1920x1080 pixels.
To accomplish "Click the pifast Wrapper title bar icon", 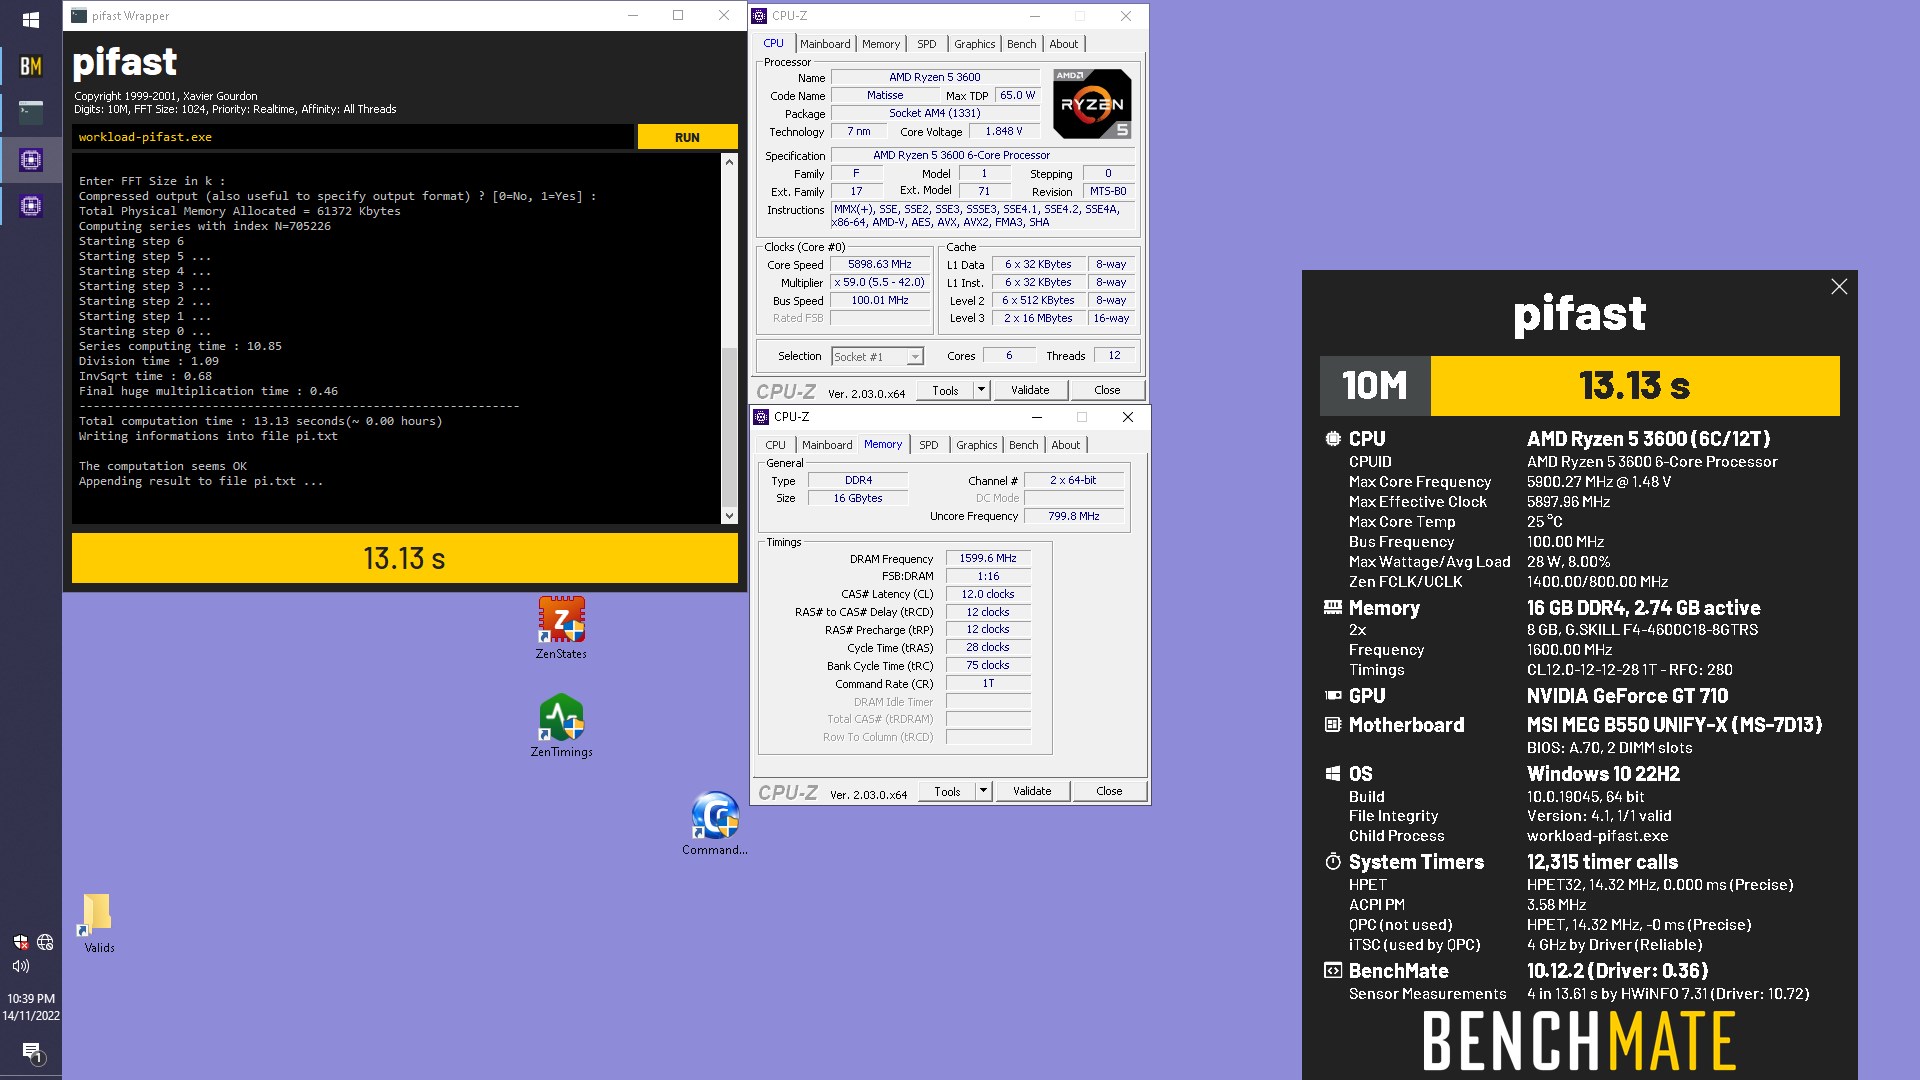I will [x=79, y=16].
